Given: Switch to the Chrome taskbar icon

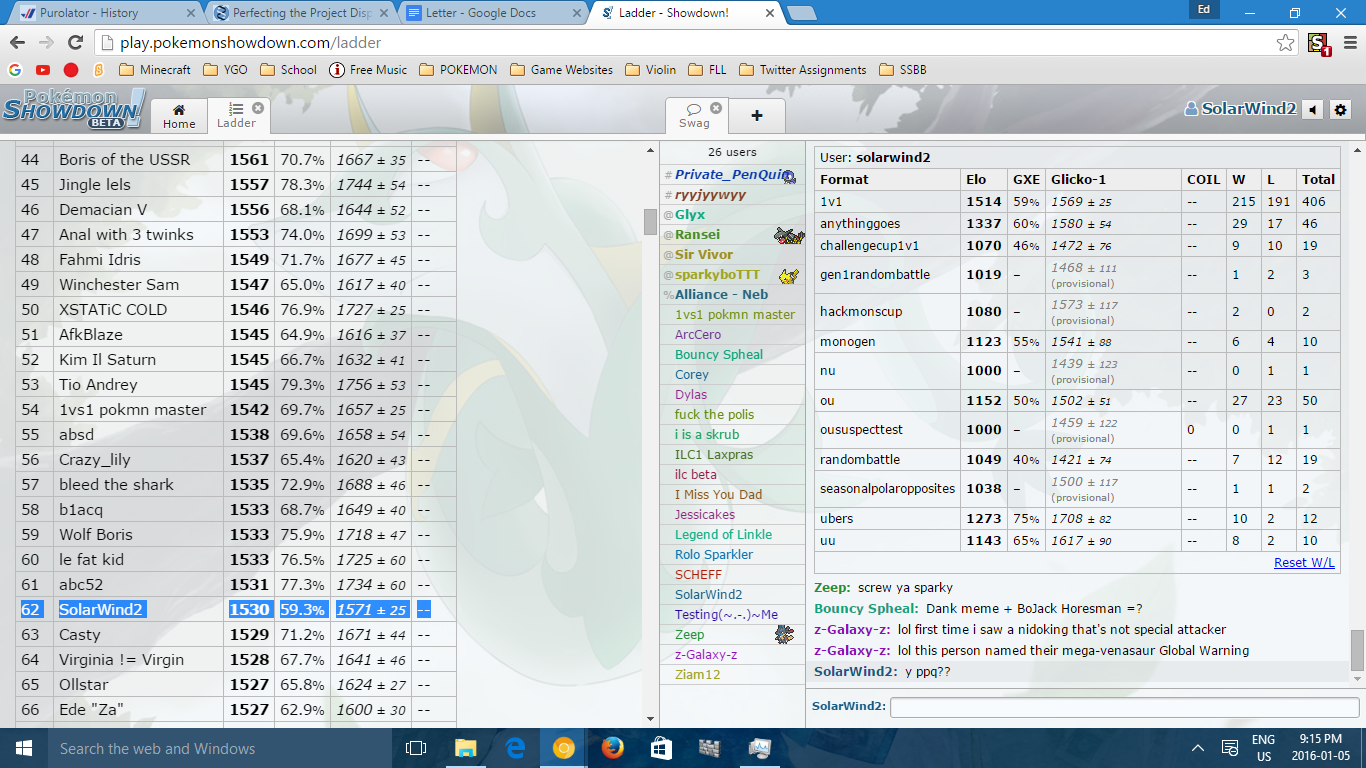Looking at the screenshot, I should (x=563, y=748).
